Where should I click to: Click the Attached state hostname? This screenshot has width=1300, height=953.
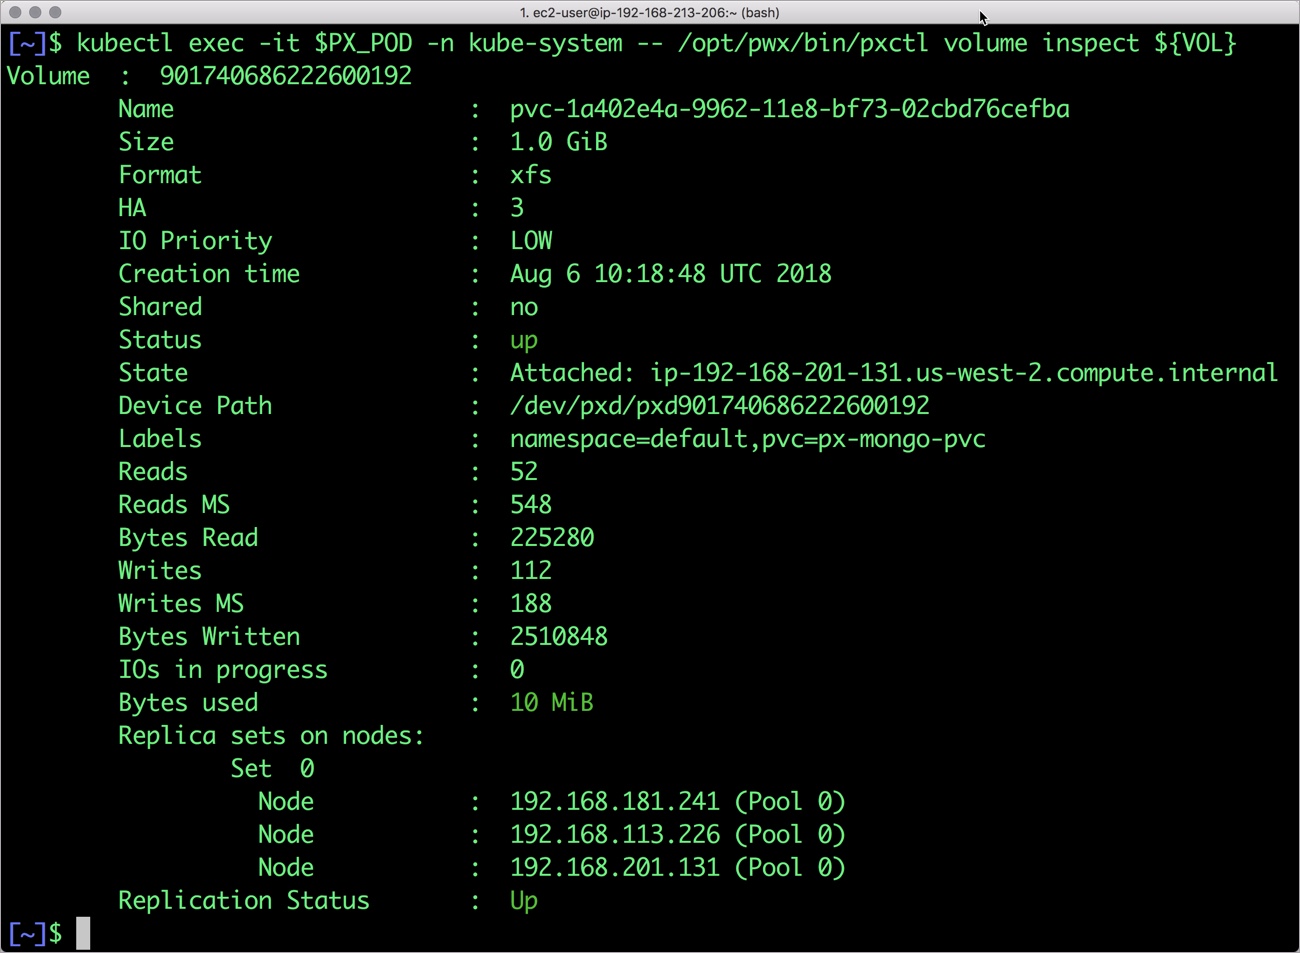click(963, 373)
